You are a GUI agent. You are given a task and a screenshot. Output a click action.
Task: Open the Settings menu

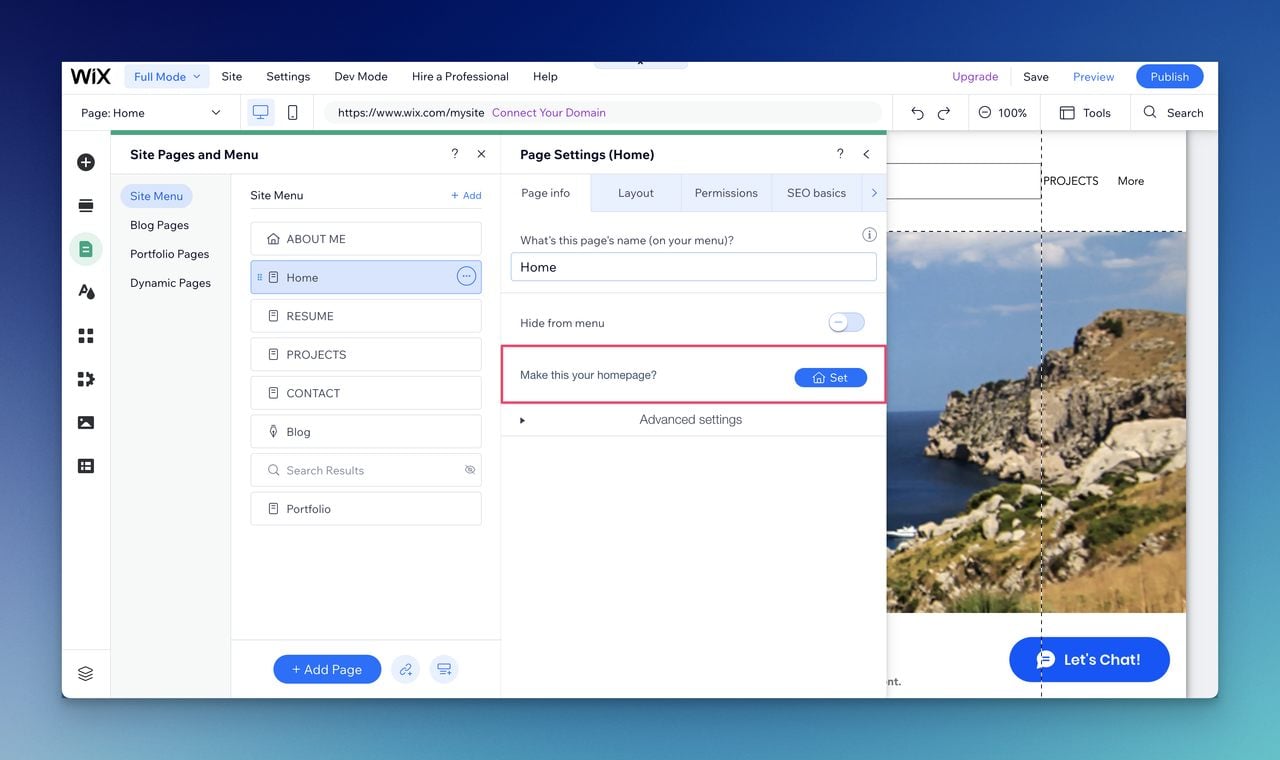288,77
